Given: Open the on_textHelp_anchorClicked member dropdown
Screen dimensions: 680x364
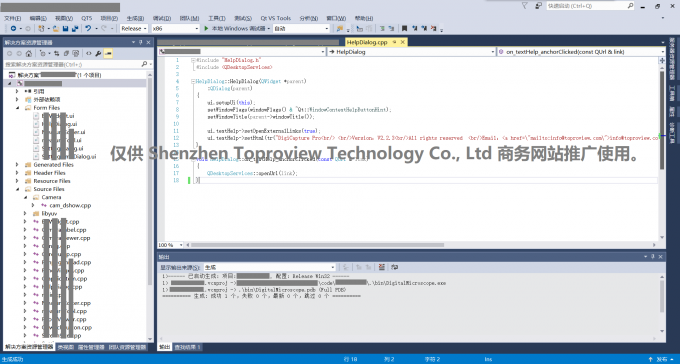Looking at the screenshot, I should [581, 52].
